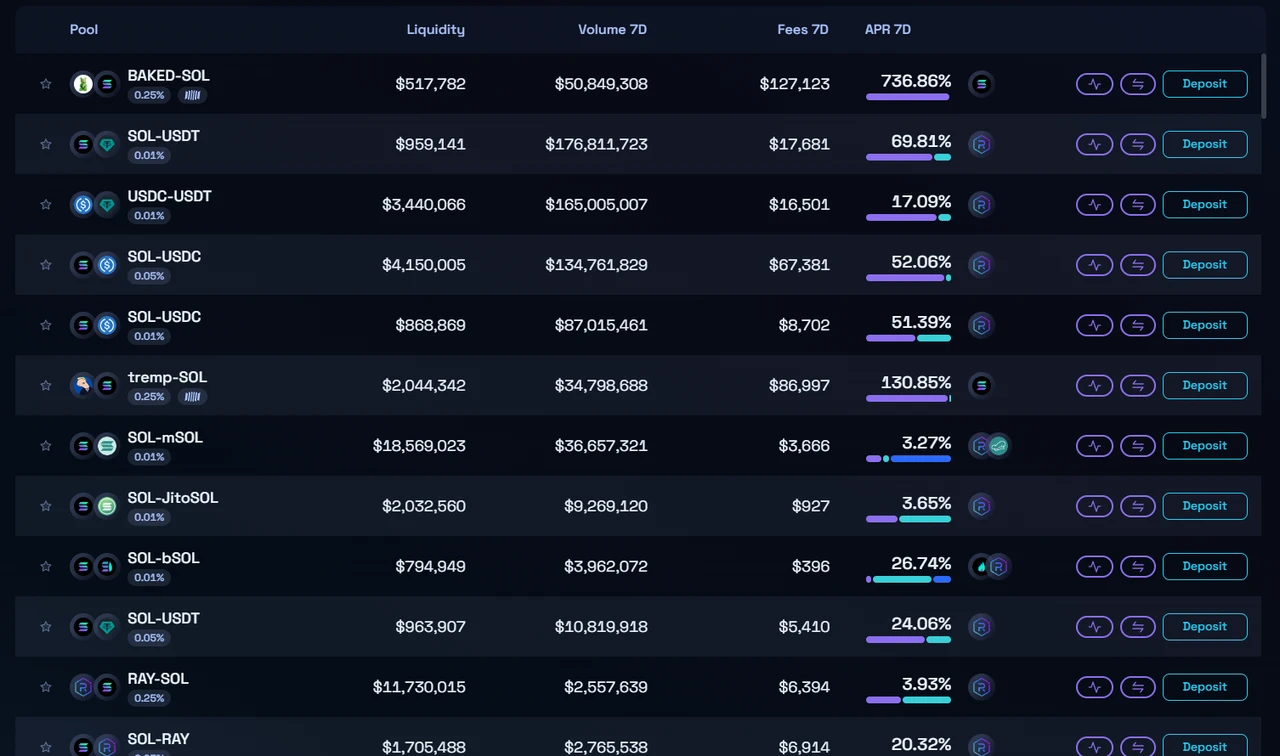
Task: Click the swap icon for SOL-bSOL
Action: point(1138,566)
